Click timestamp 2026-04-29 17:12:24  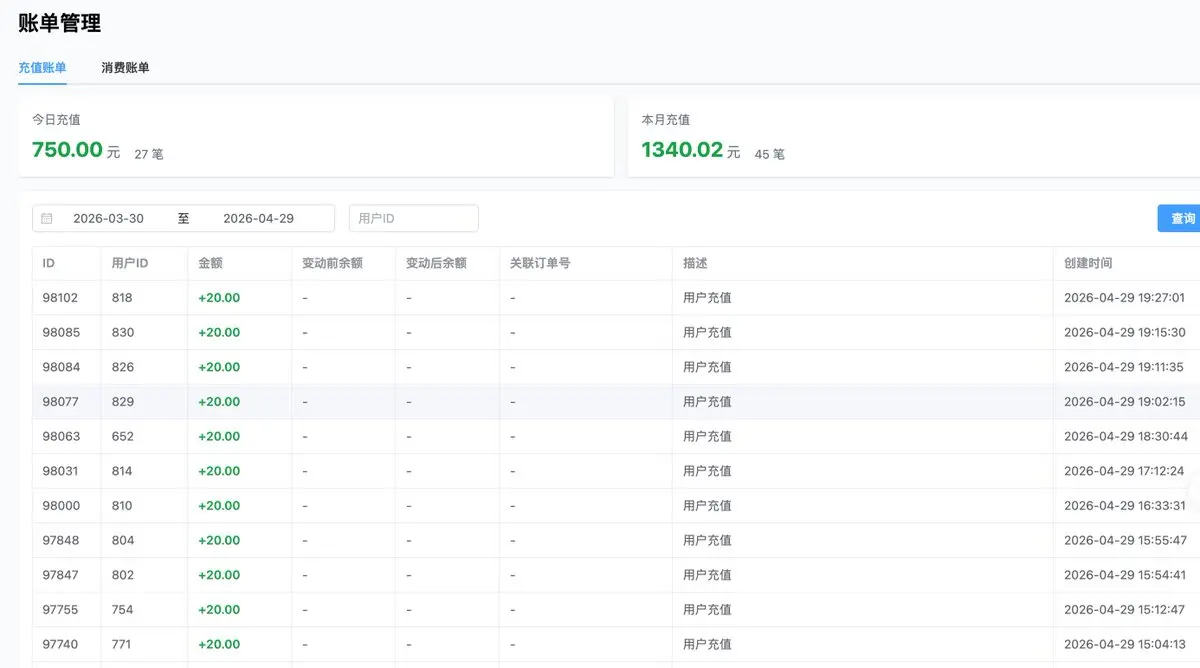[1124, 471]
